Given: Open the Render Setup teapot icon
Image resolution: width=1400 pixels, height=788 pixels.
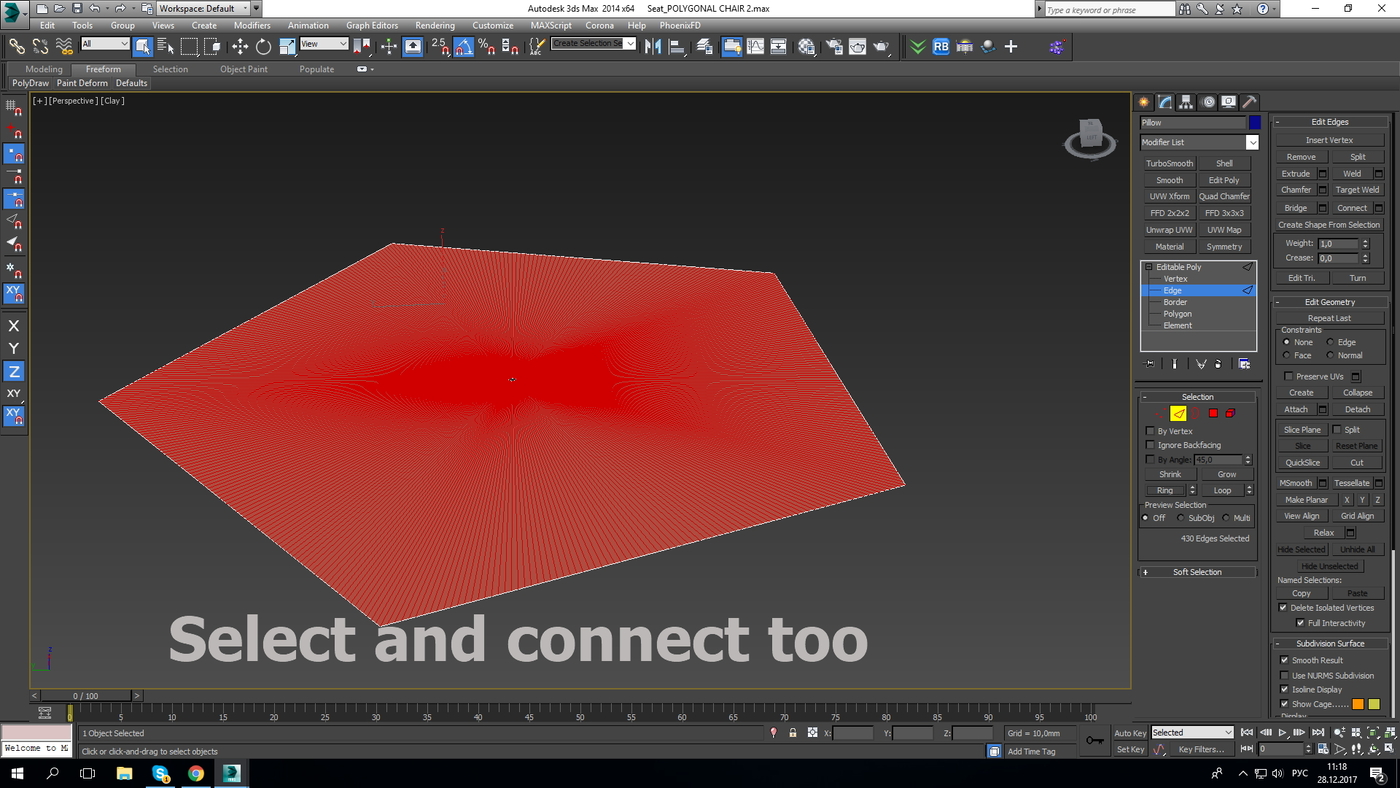Looking at the screenshot, I should pos(833,46).
